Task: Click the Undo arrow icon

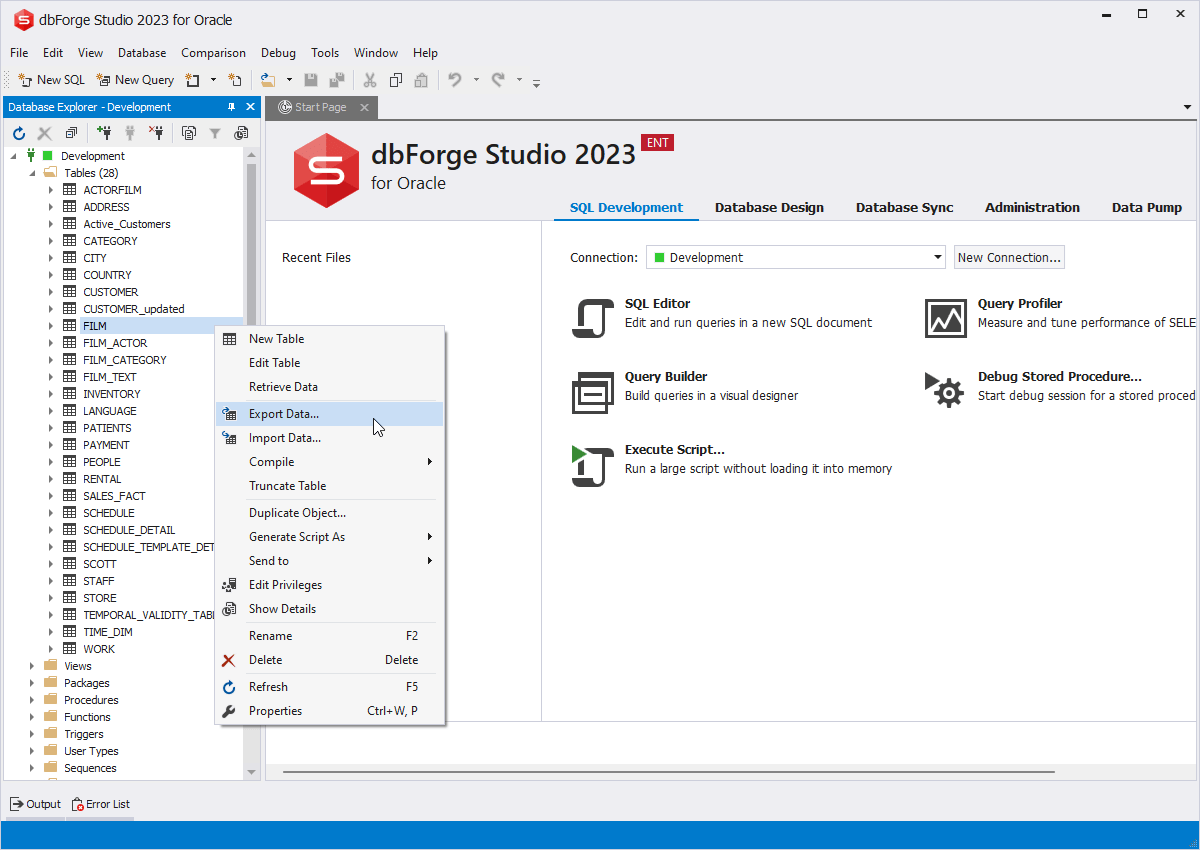Action: click(x=455, y=80)
